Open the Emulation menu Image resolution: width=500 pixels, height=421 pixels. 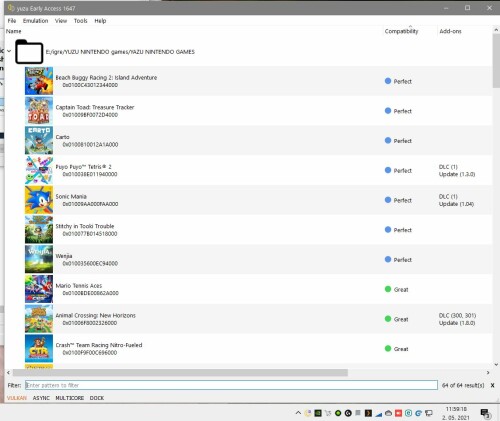(x=35, y=21)
